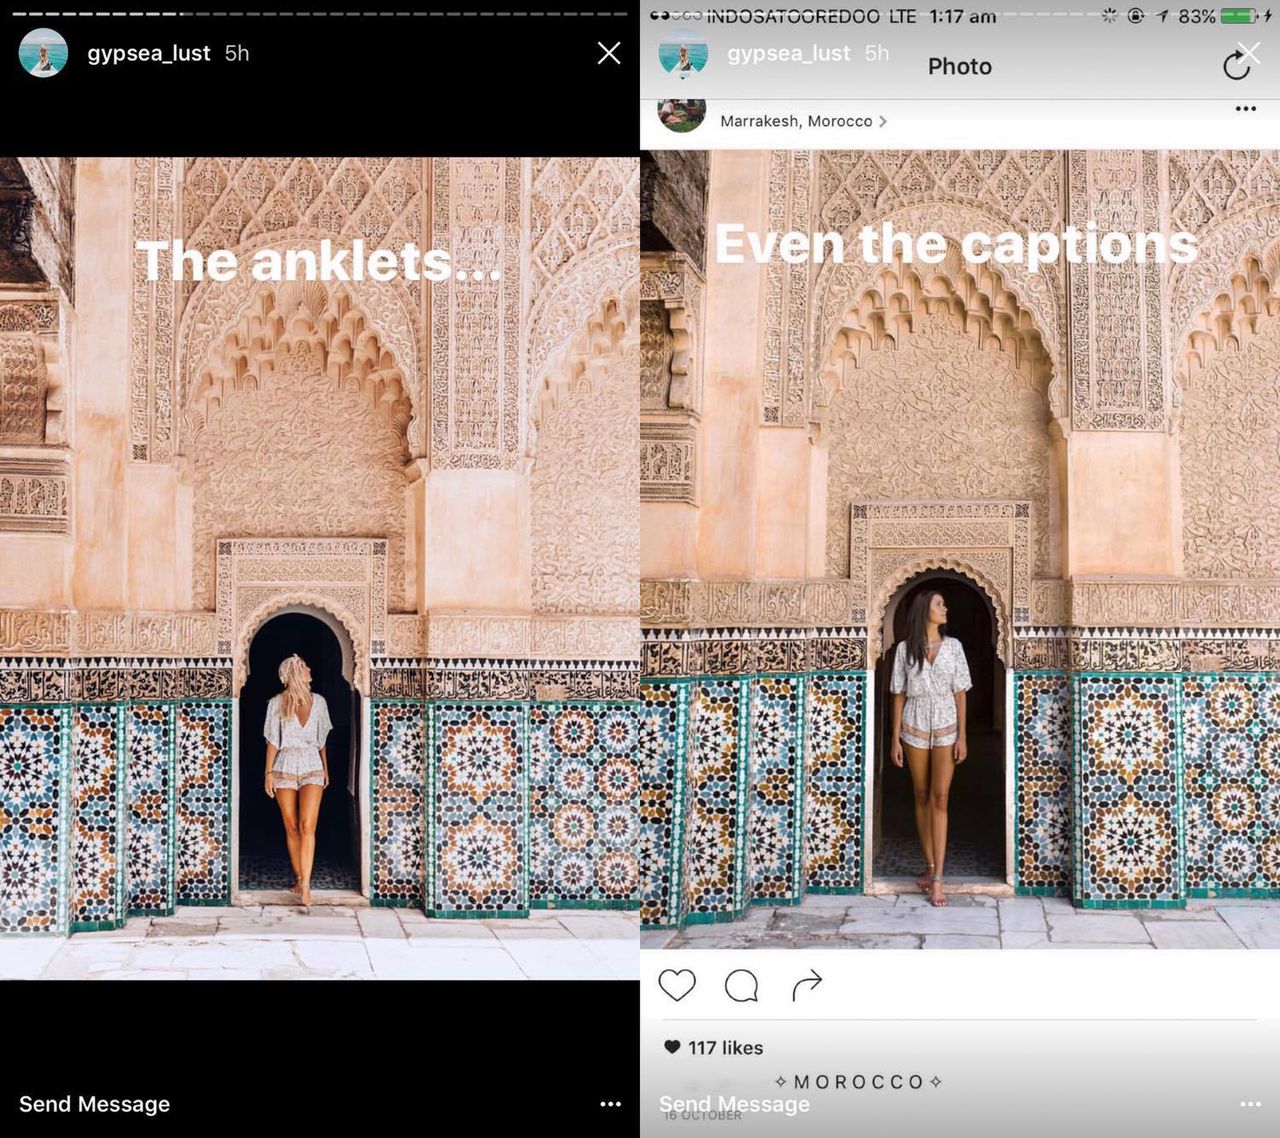Screen dimensions: 1280x1138
Task: Tap the 1:17 am clock in status bar
Action: pyautogui.click(x=962, y=16)
